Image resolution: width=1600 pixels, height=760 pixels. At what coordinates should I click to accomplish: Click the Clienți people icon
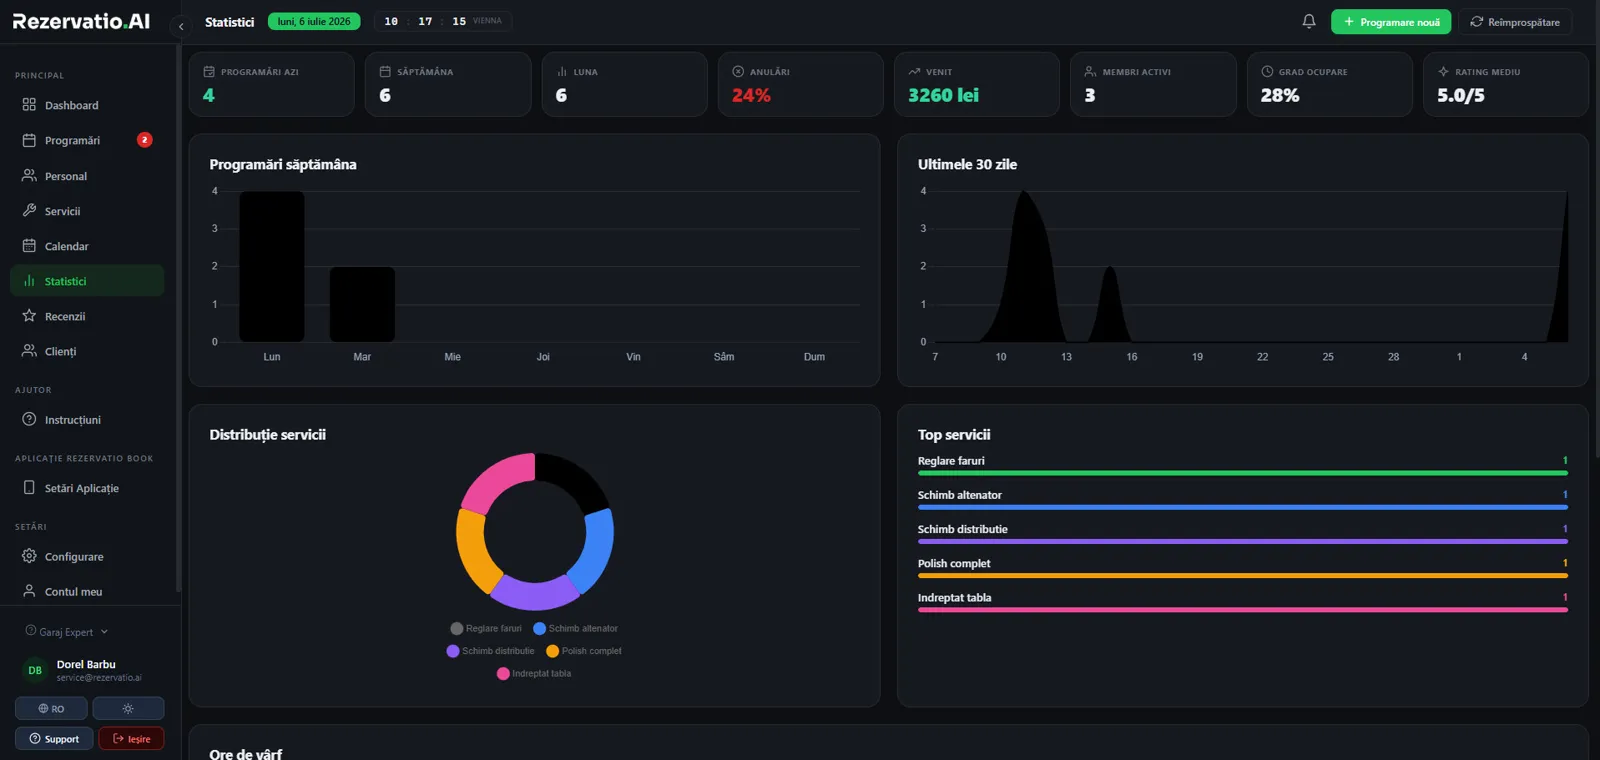point(29,351)
